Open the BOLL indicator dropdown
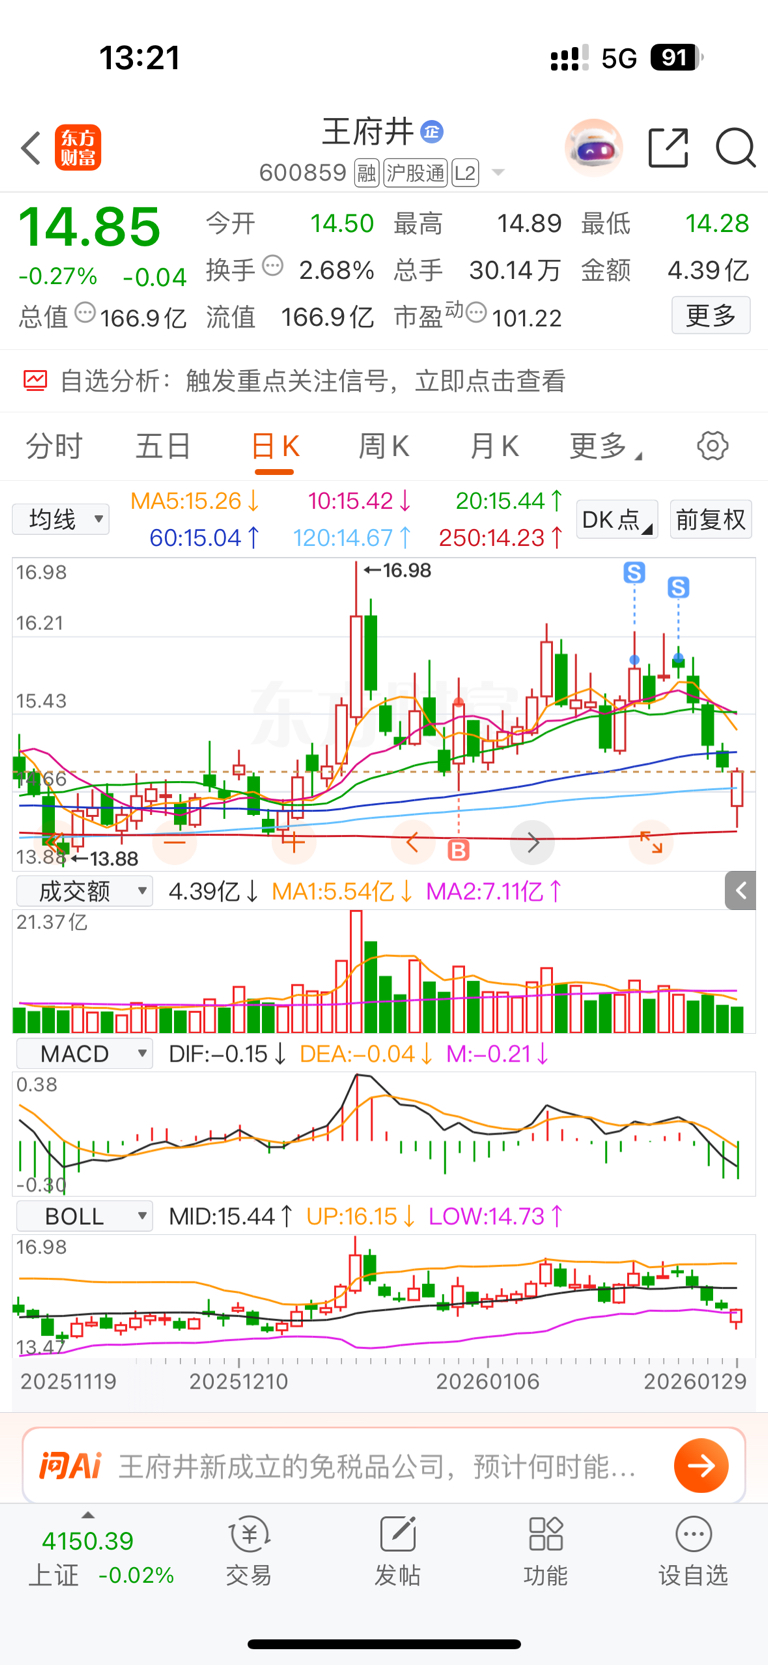 point(84,1216)
